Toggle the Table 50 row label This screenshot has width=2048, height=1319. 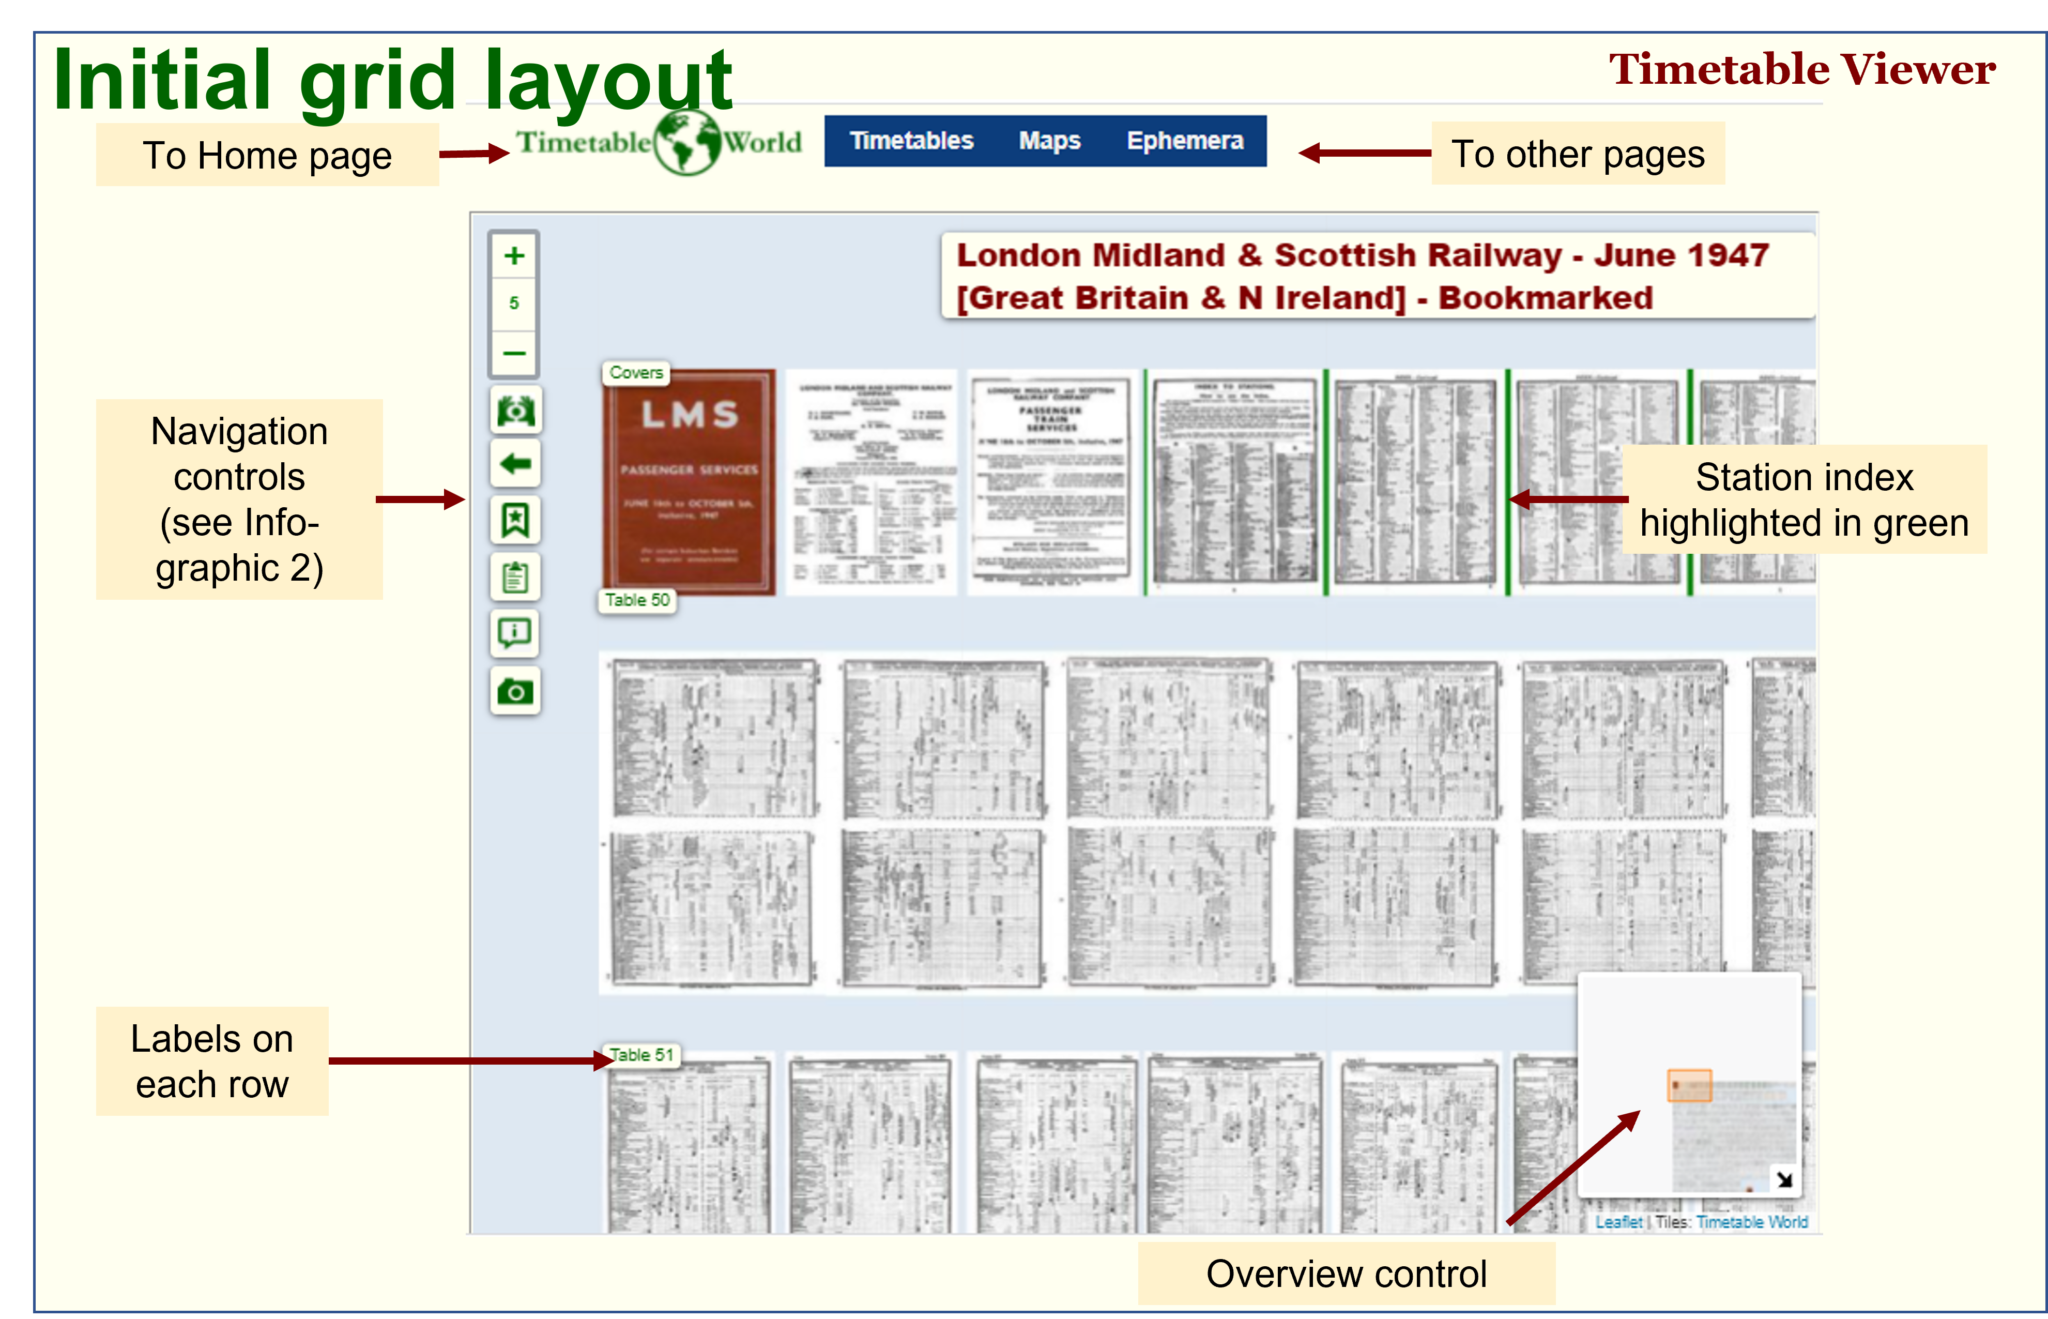pos(639,601)
